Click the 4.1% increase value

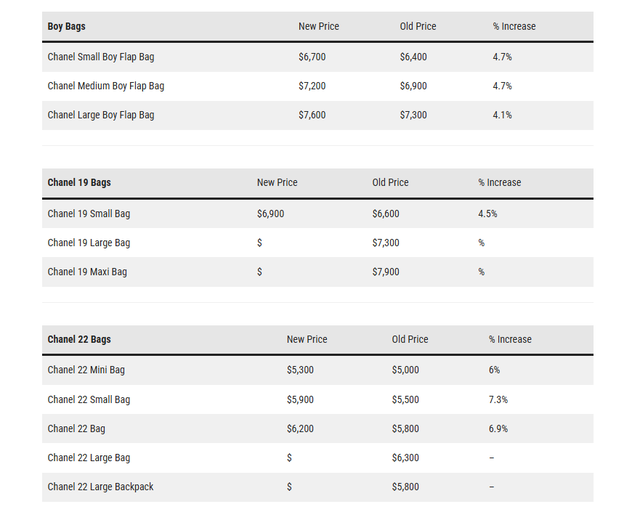click(502, 115)
